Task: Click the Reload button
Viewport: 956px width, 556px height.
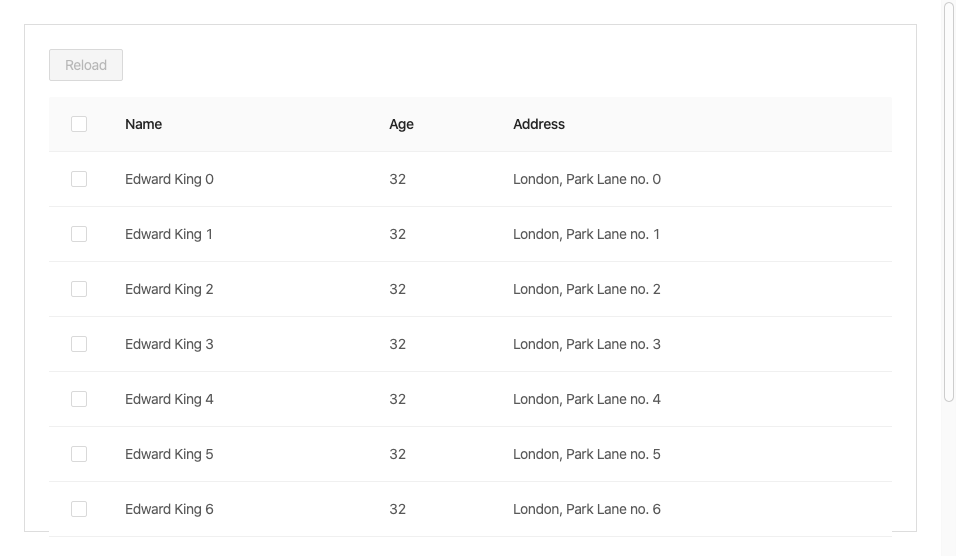Action: click(x=86, y=65)
